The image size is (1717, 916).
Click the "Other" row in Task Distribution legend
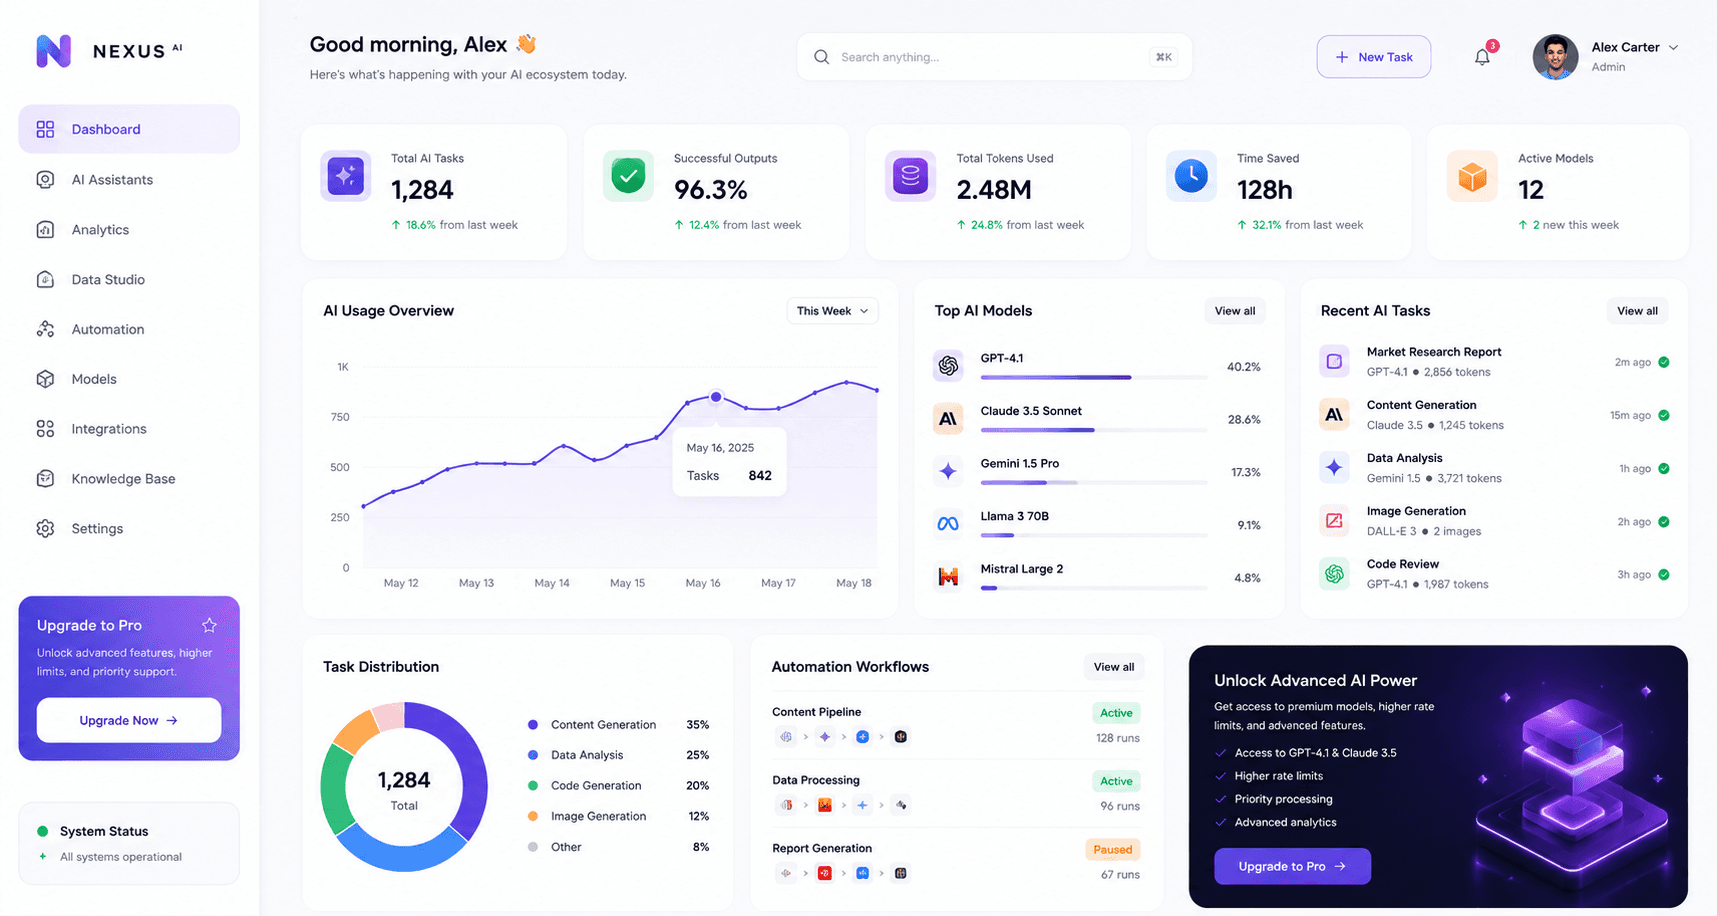pyautogui.click(x=618, y=847)
